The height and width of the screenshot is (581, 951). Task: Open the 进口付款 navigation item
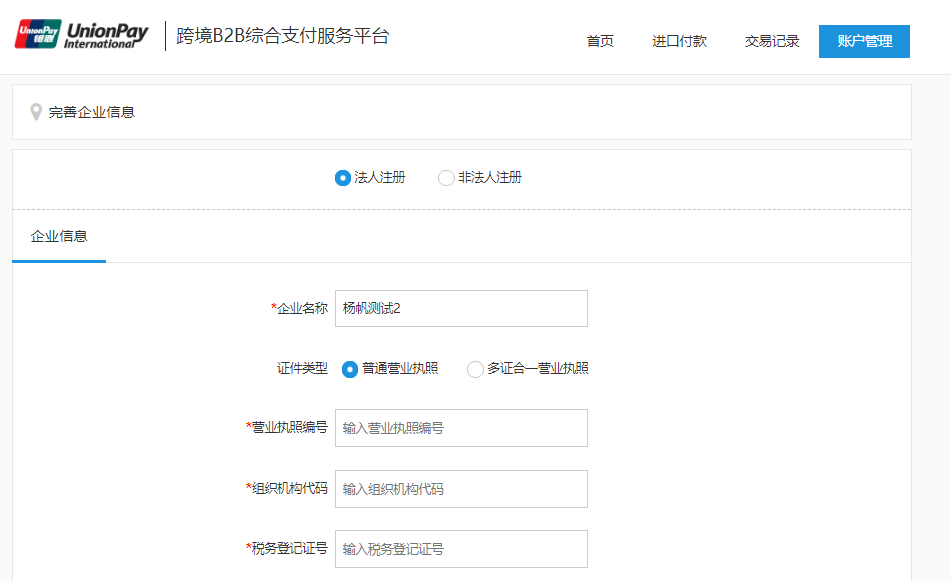(x=679, y=41)
